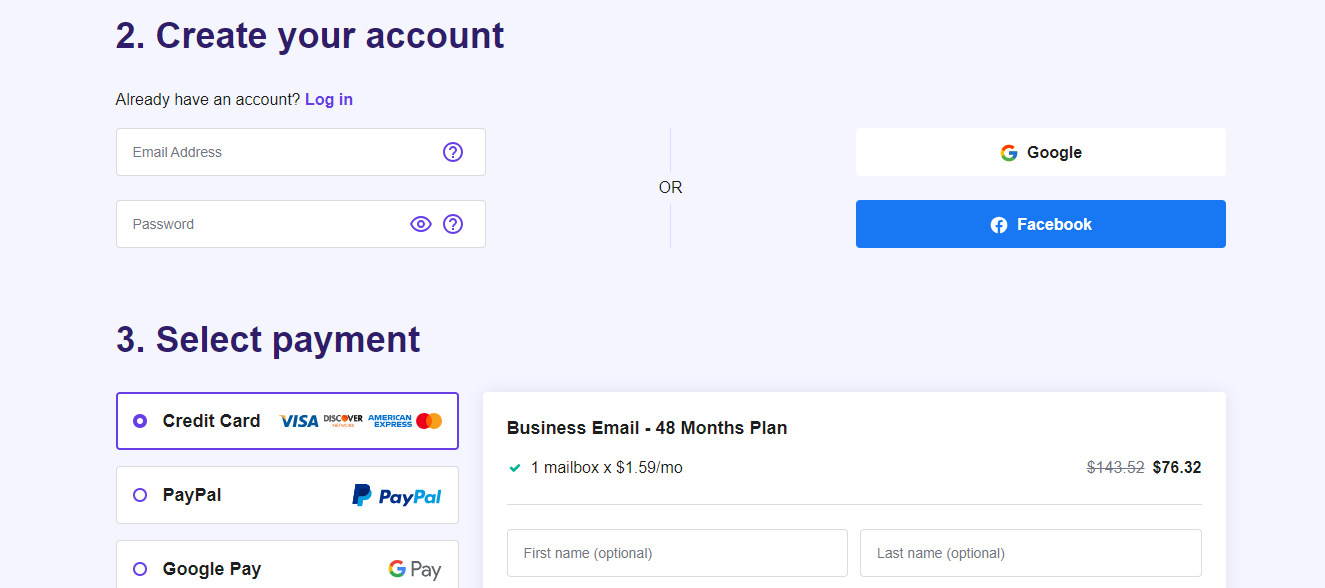Click the First name optional field

pos(676,552)
